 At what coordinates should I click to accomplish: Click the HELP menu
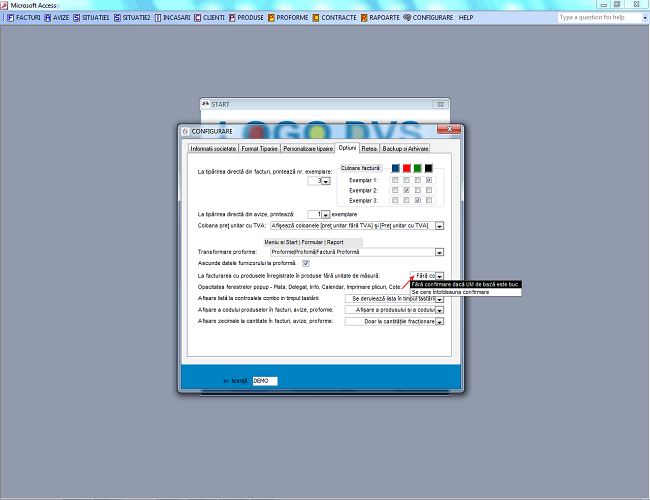[x=466, y=17]
